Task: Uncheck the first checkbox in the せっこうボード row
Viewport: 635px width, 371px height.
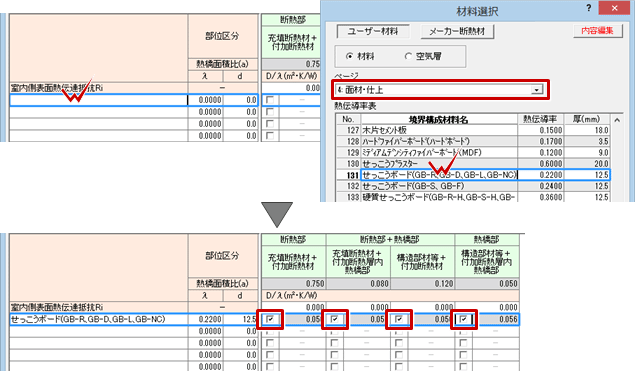Action: click(270, 319)
